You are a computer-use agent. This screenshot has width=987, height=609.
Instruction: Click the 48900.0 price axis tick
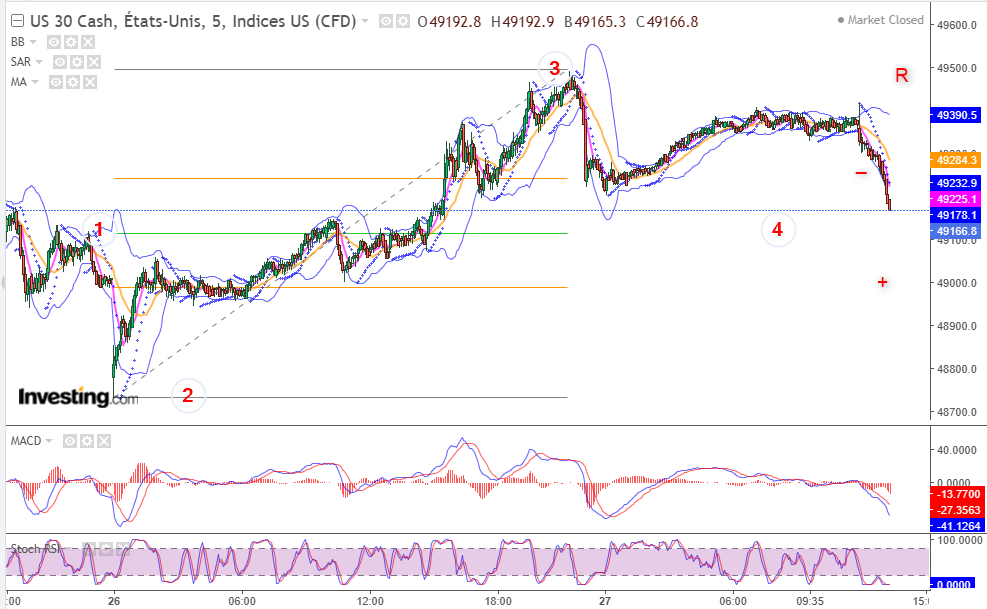tap(957, 326)
